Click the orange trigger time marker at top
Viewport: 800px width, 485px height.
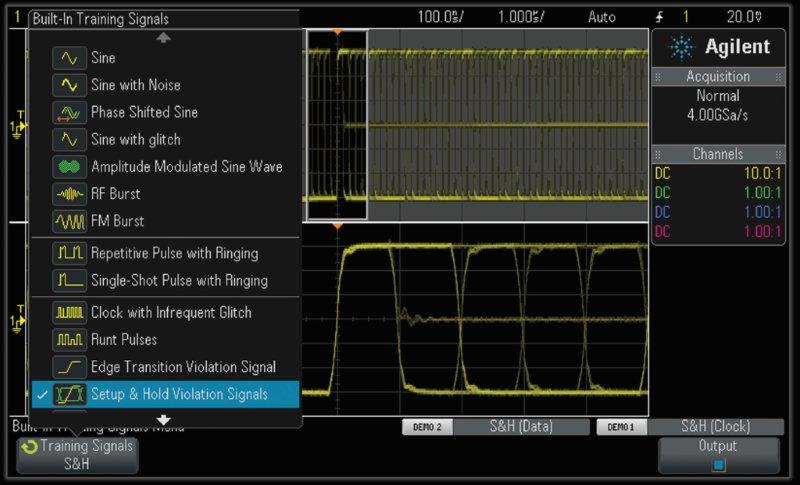pos(338,32)
